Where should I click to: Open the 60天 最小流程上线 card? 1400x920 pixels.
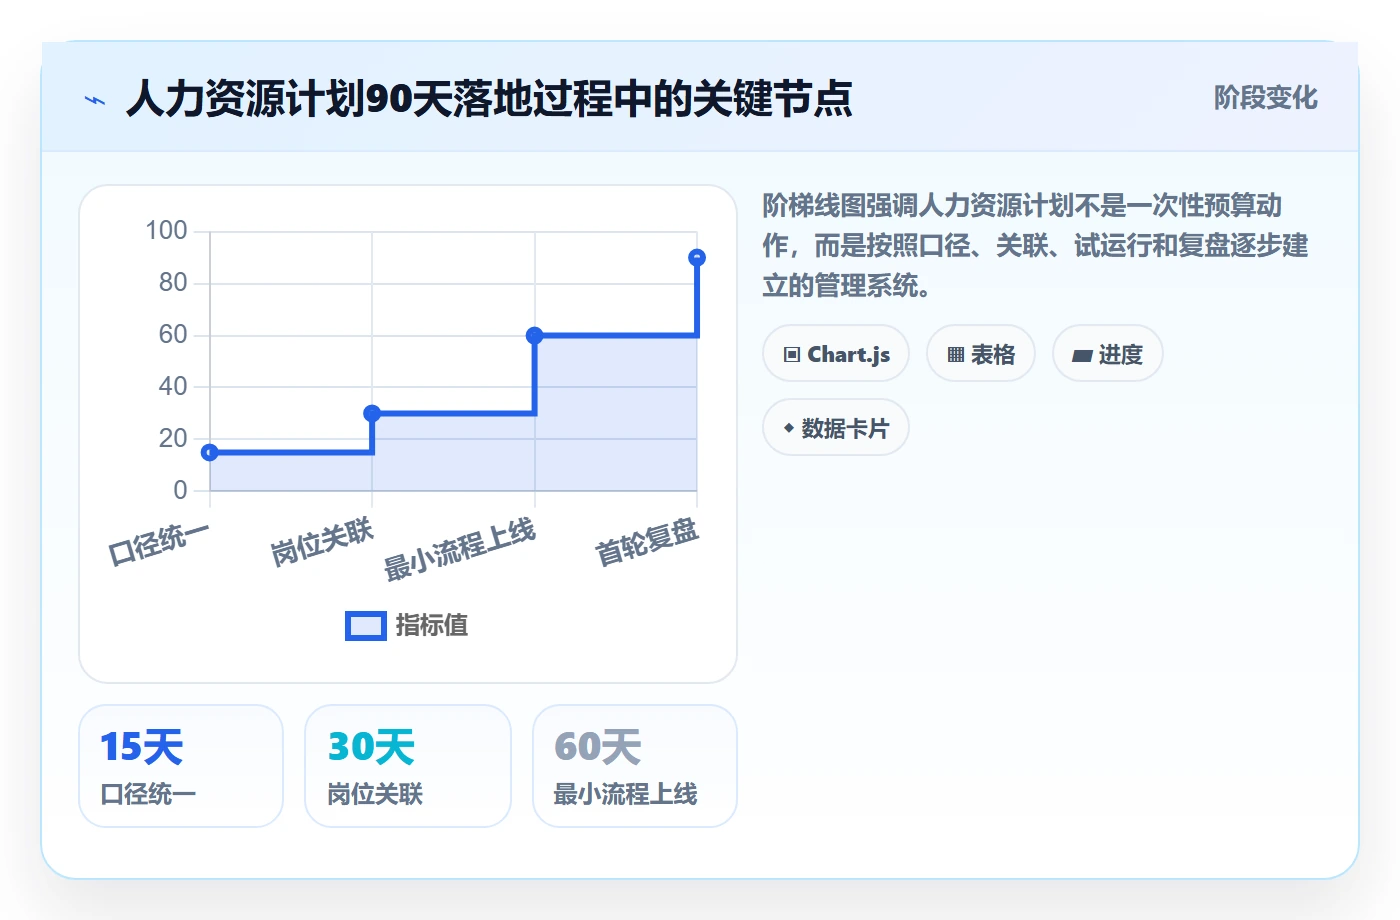pos(635,766)
